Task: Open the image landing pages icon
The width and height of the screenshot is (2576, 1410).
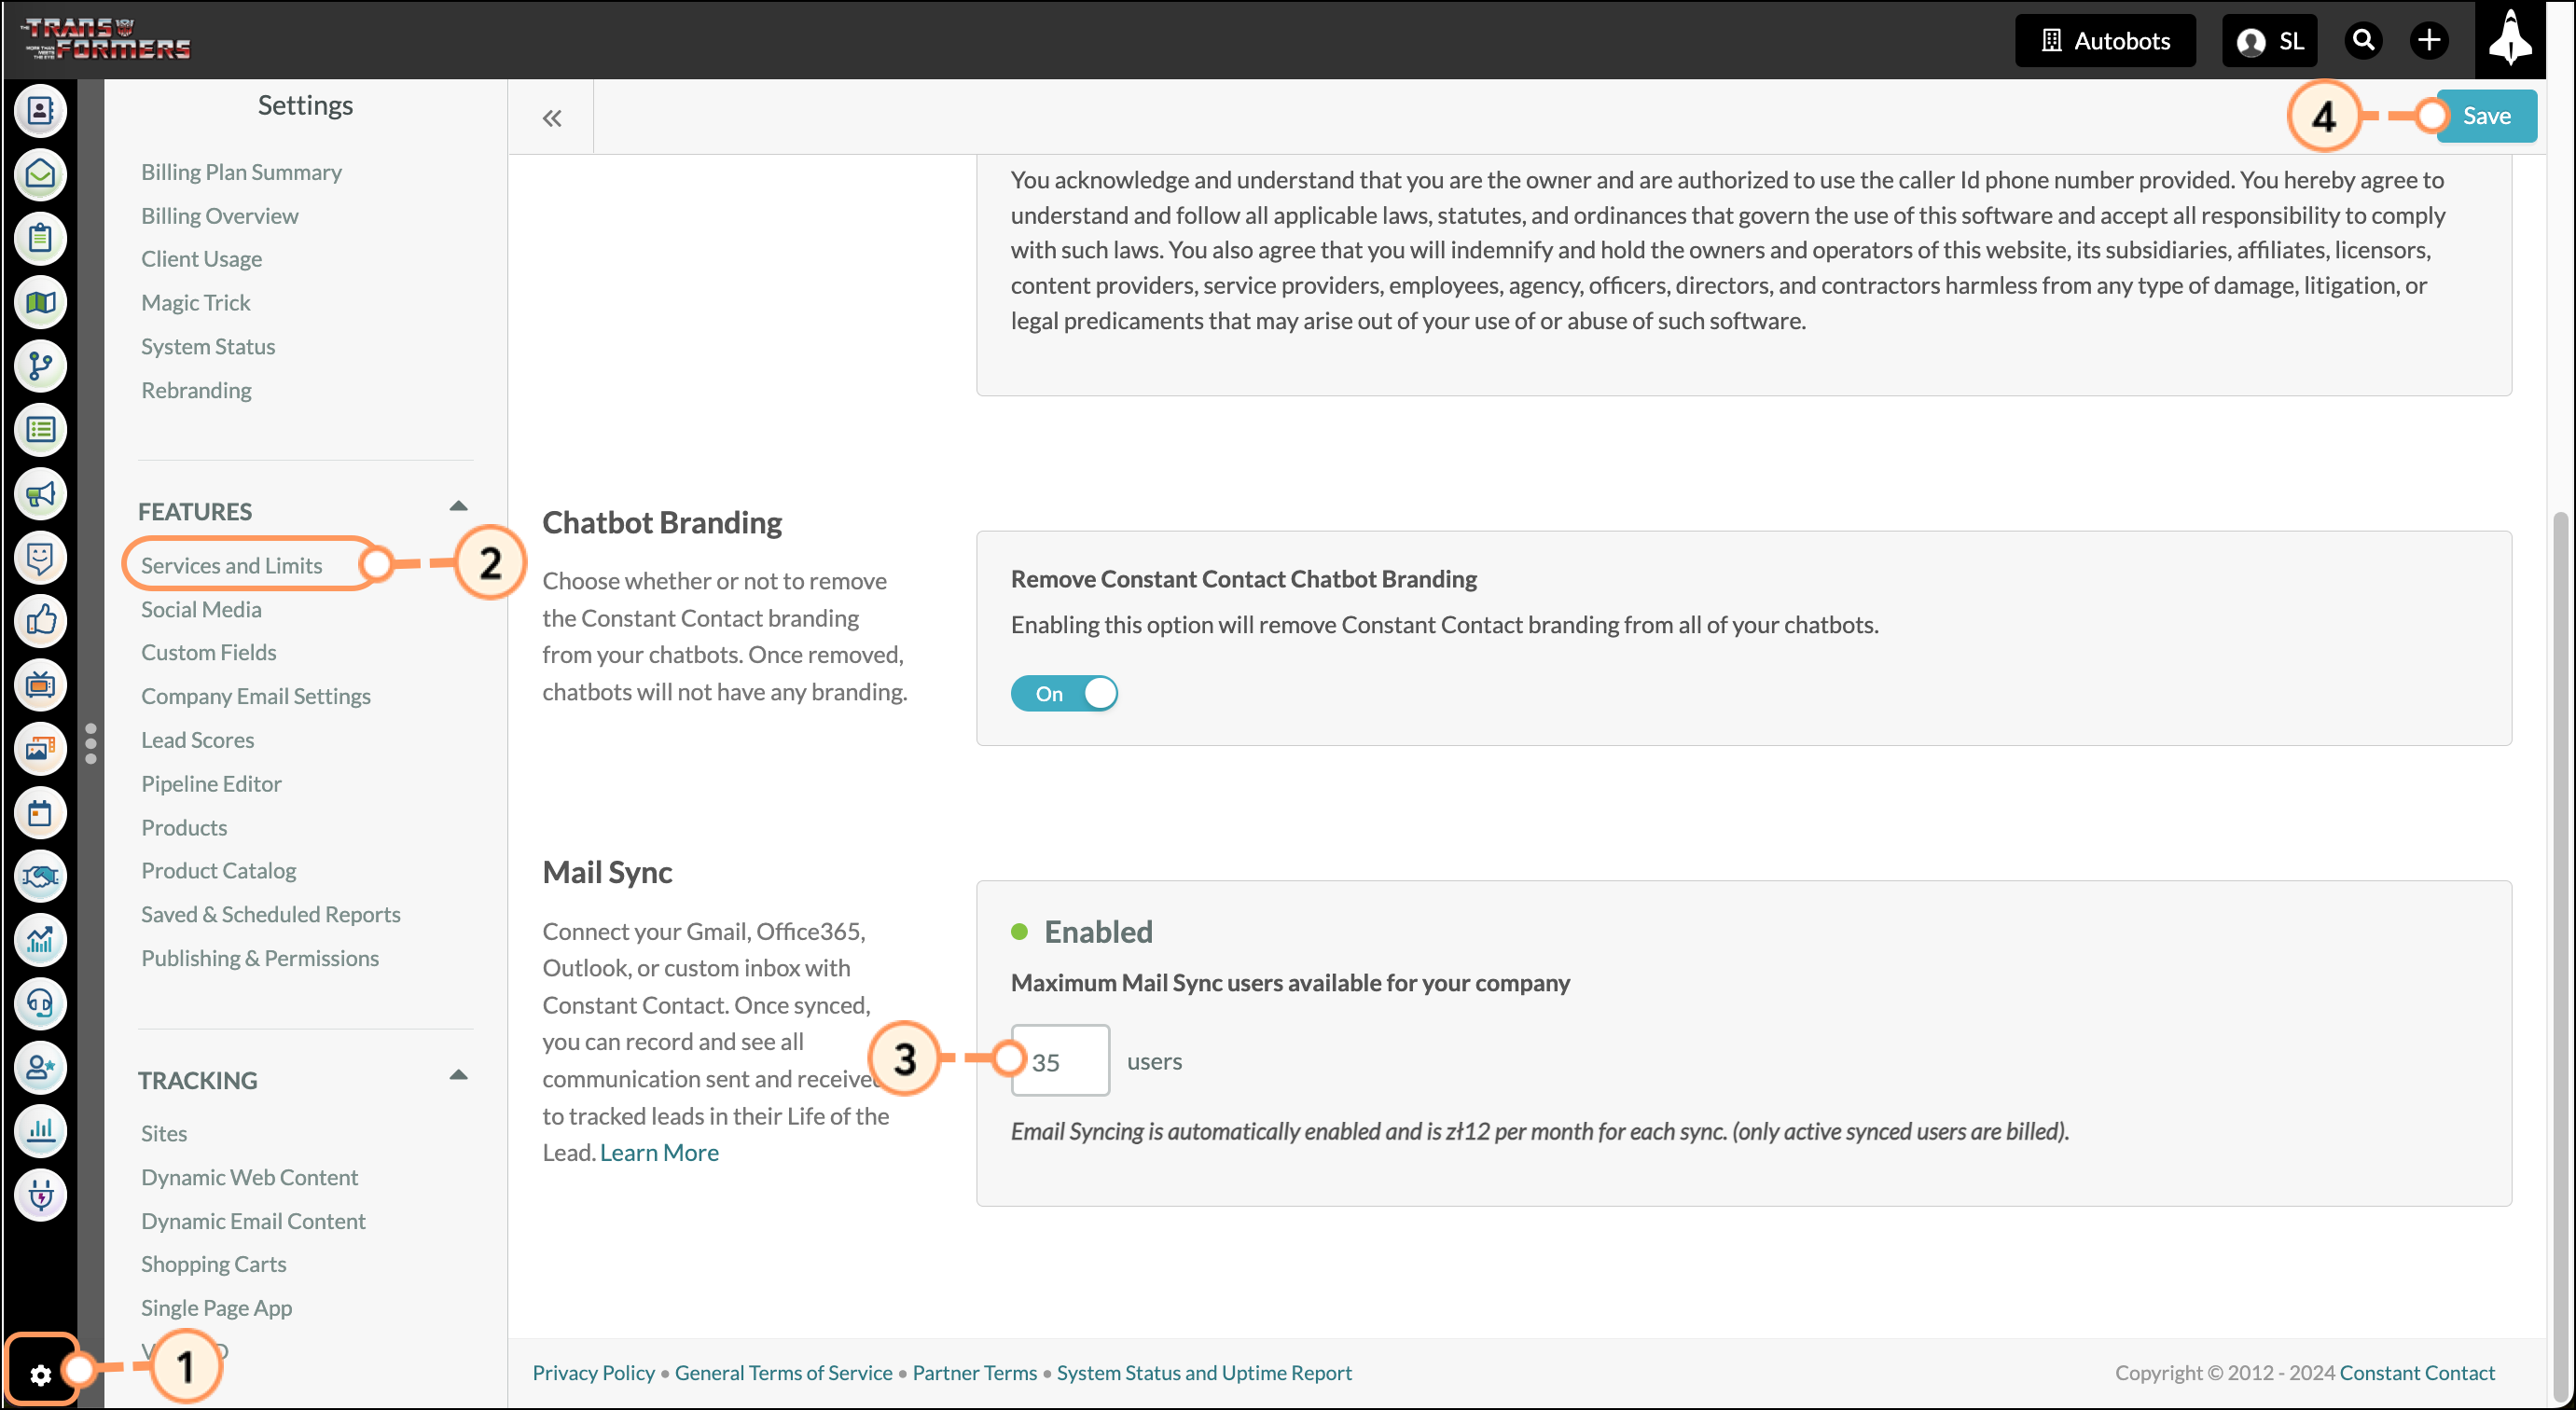Action: click(40, 749)
